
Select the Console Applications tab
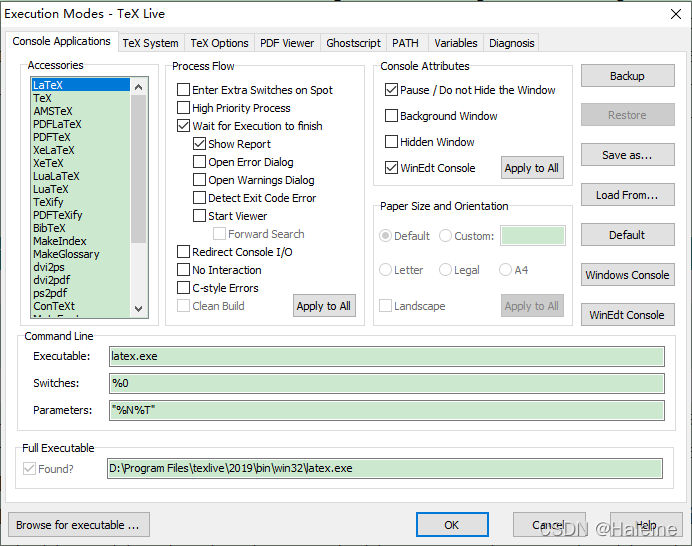pyautogui.click(x=61, y=41)
